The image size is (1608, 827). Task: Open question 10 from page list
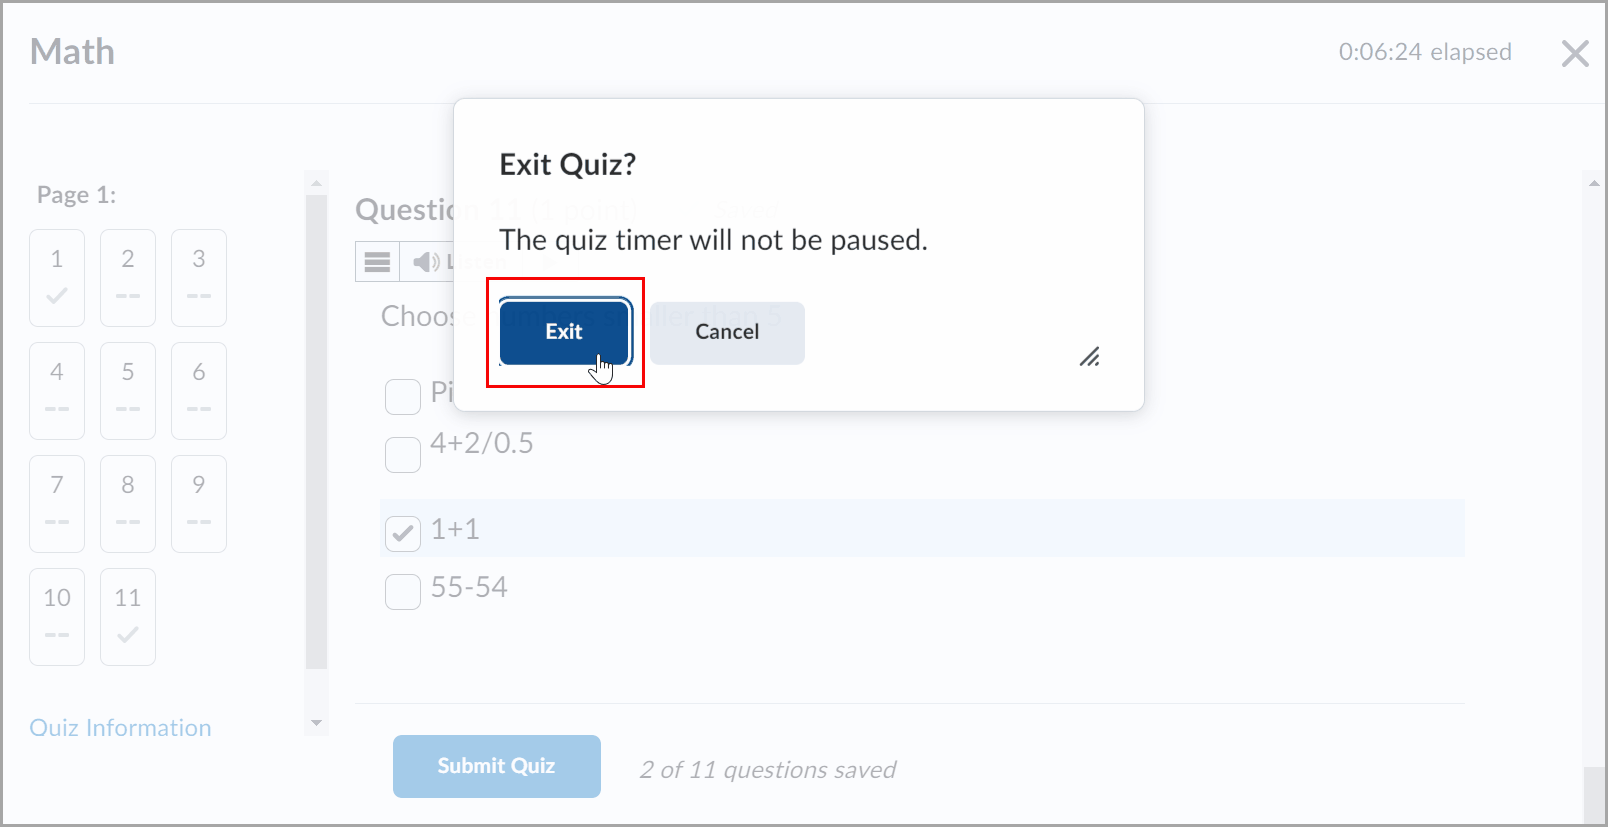tap(57, 616)
